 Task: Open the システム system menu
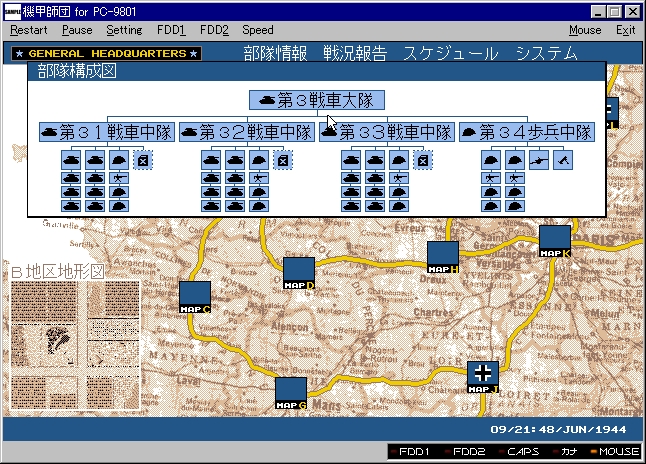point(546,53)
